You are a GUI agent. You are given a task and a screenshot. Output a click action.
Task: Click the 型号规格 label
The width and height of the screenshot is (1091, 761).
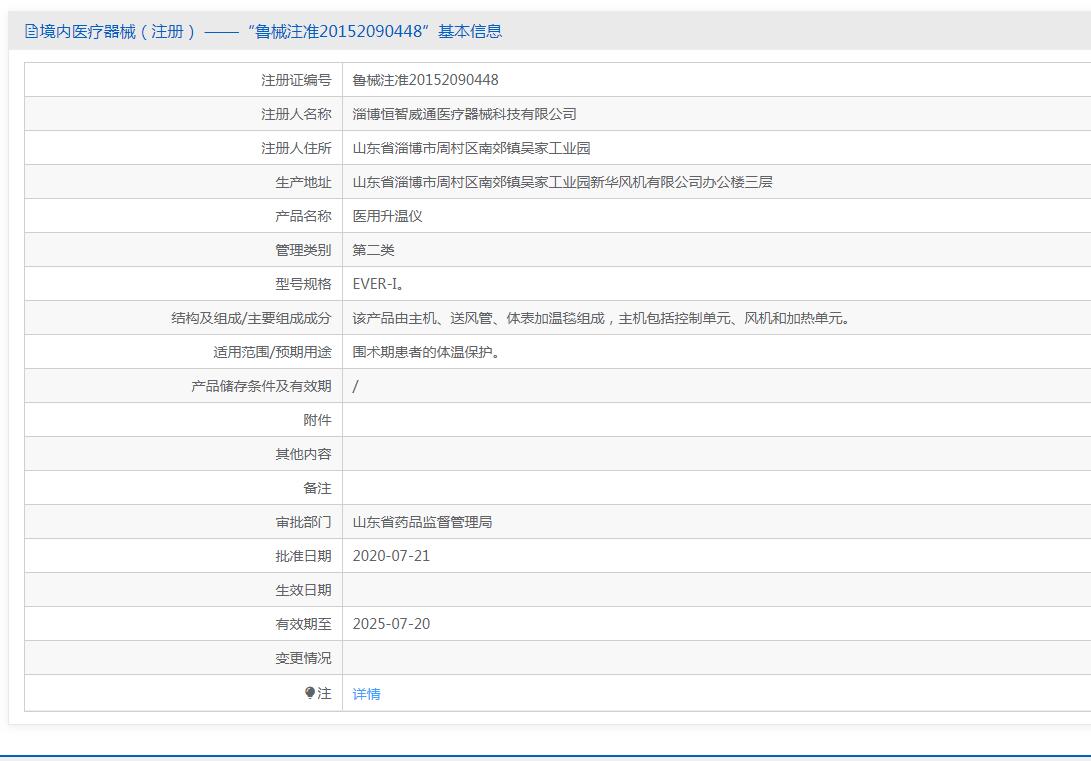coord(303,284)
